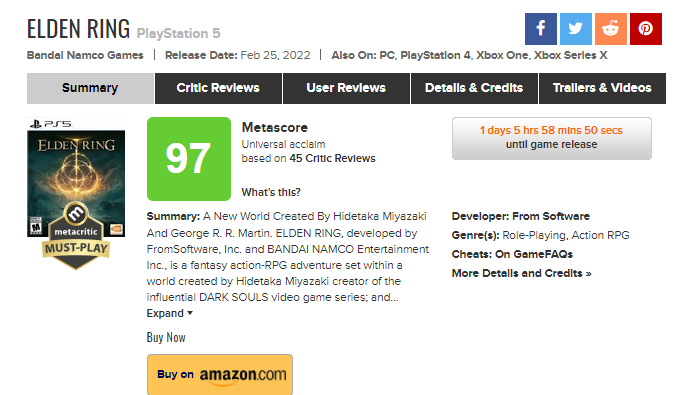Viewport: 679px width, 395px height.
Task: Open the Elden Ring PS5 cover art
Action: coord(76,178)
